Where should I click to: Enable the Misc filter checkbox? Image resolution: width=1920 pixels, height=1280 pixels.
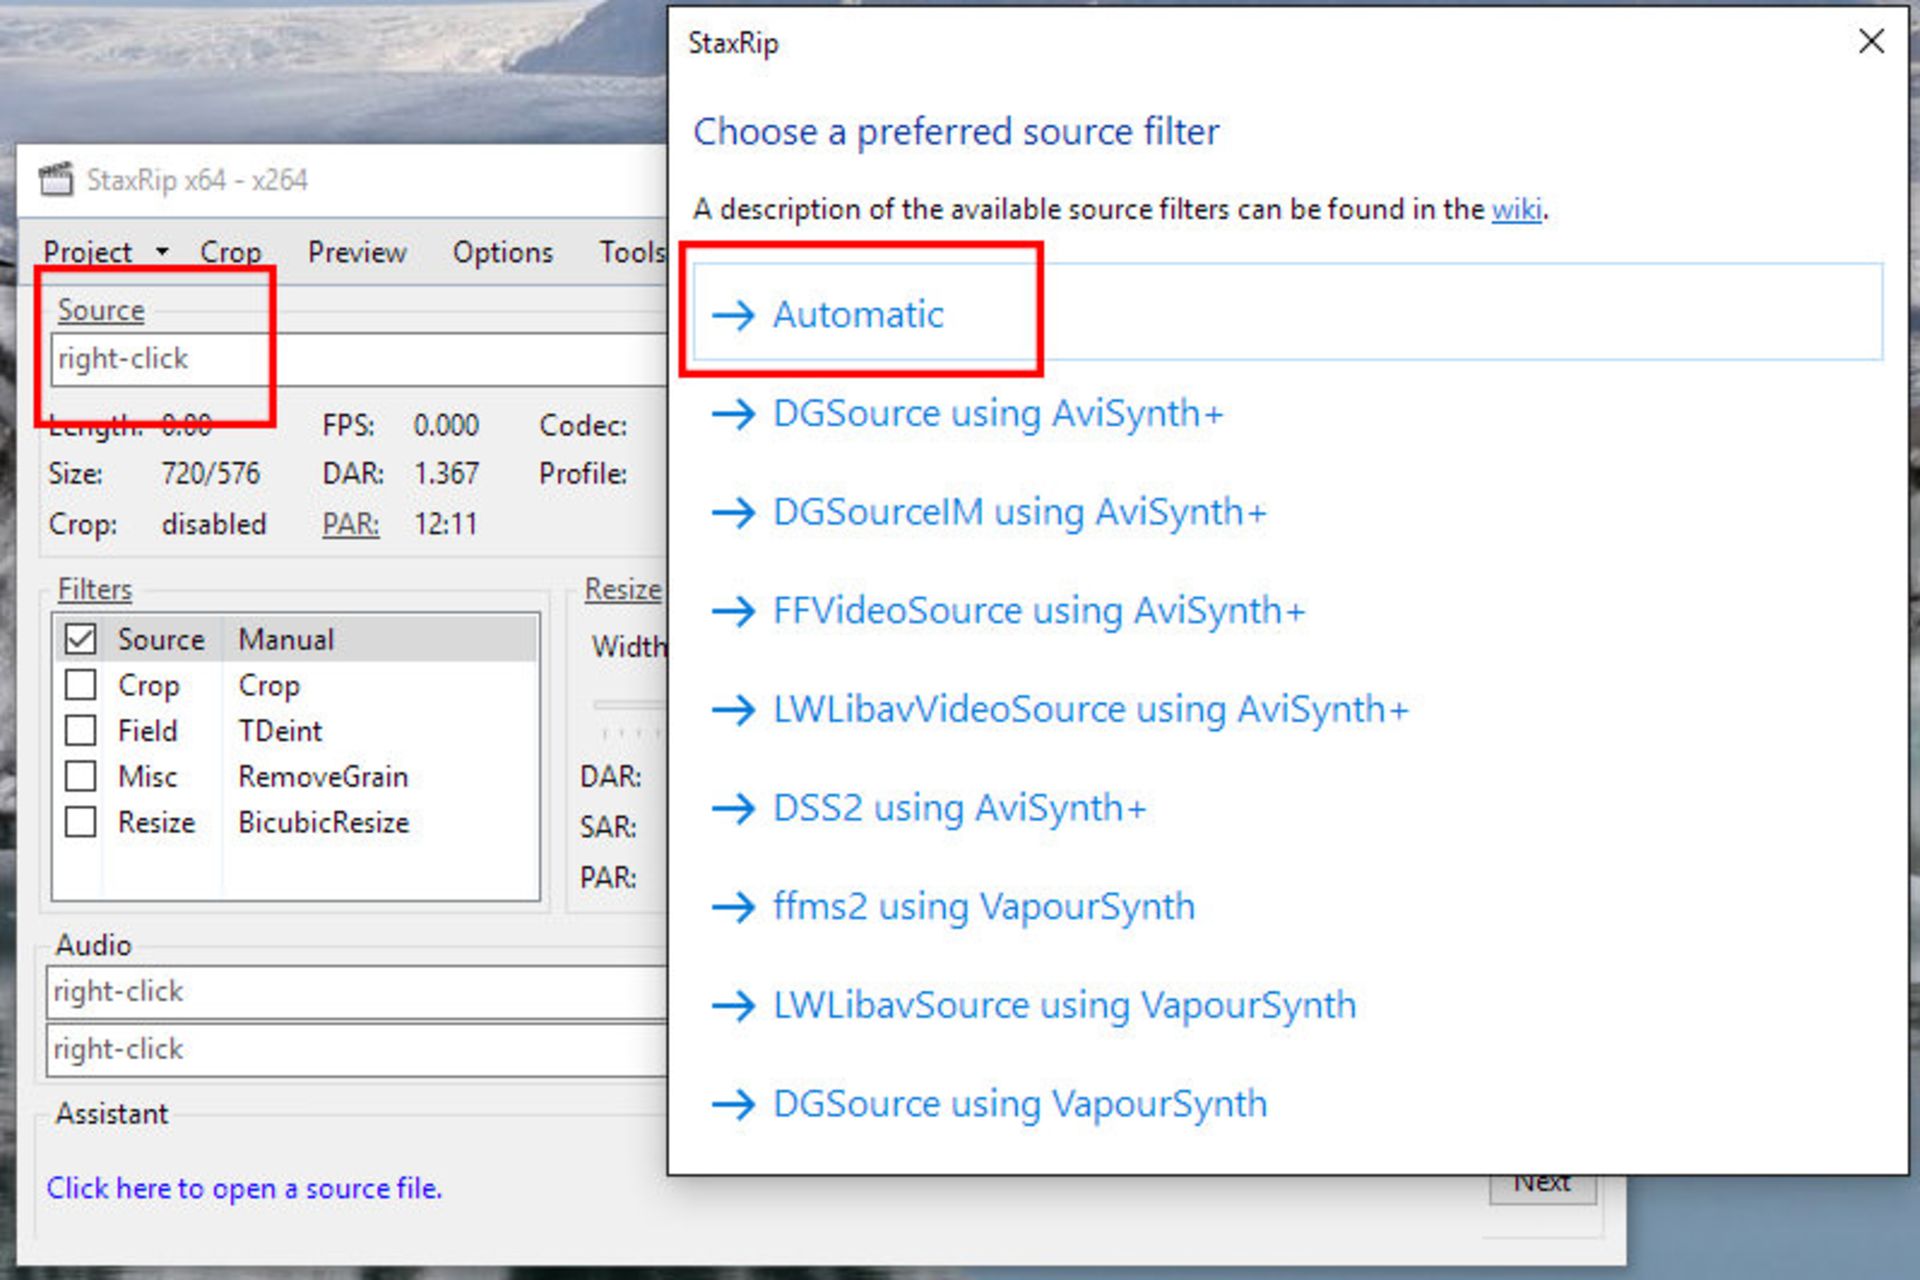[x=80, y=776]
